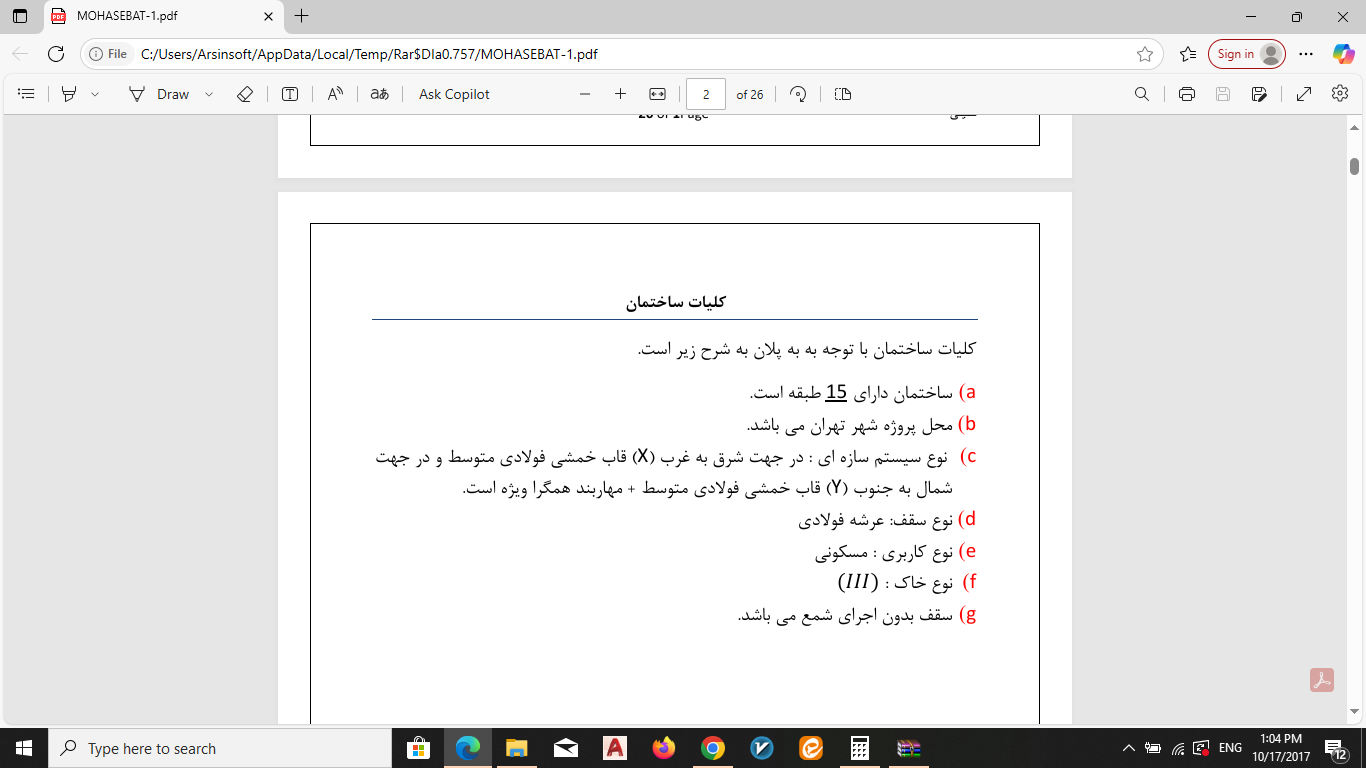Select the MOHASEBAT-1.pdf tab

[x=164, y=16]
